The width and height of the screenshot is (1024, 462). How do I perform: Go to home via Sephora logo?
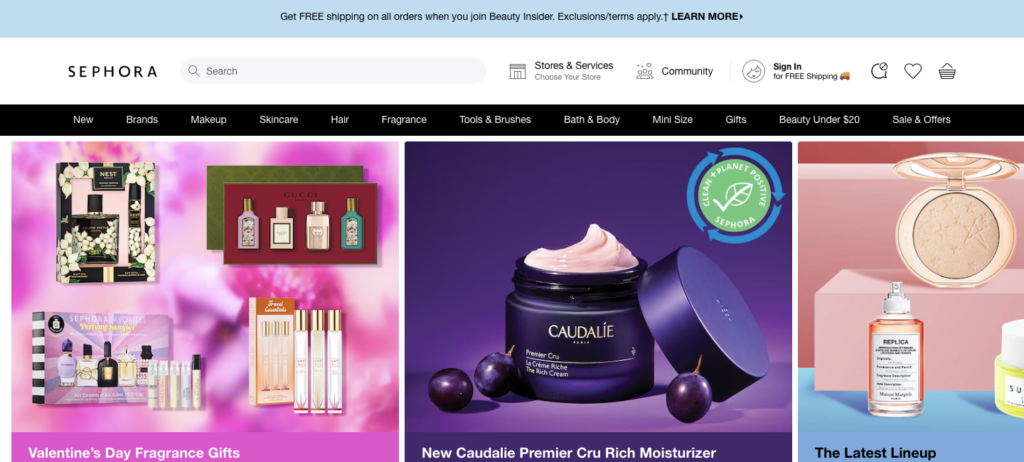point(112,71)
